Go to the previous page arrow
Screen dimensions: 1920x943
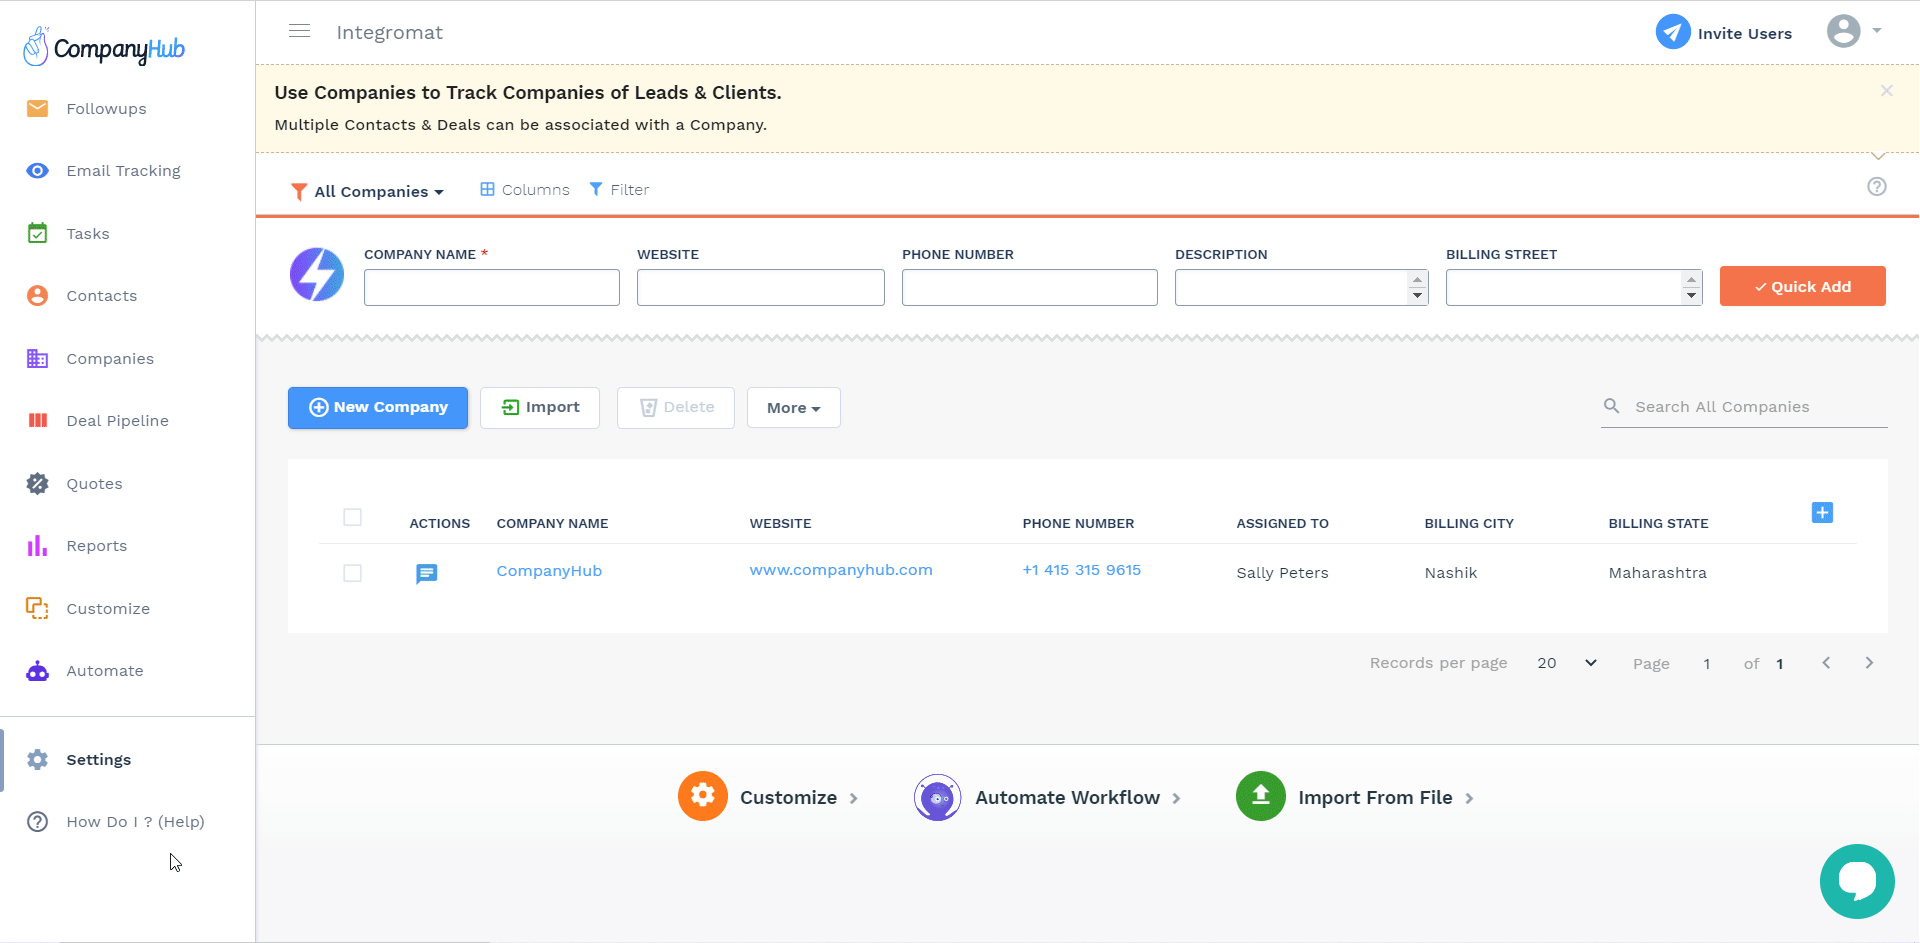click(1826, 663)
